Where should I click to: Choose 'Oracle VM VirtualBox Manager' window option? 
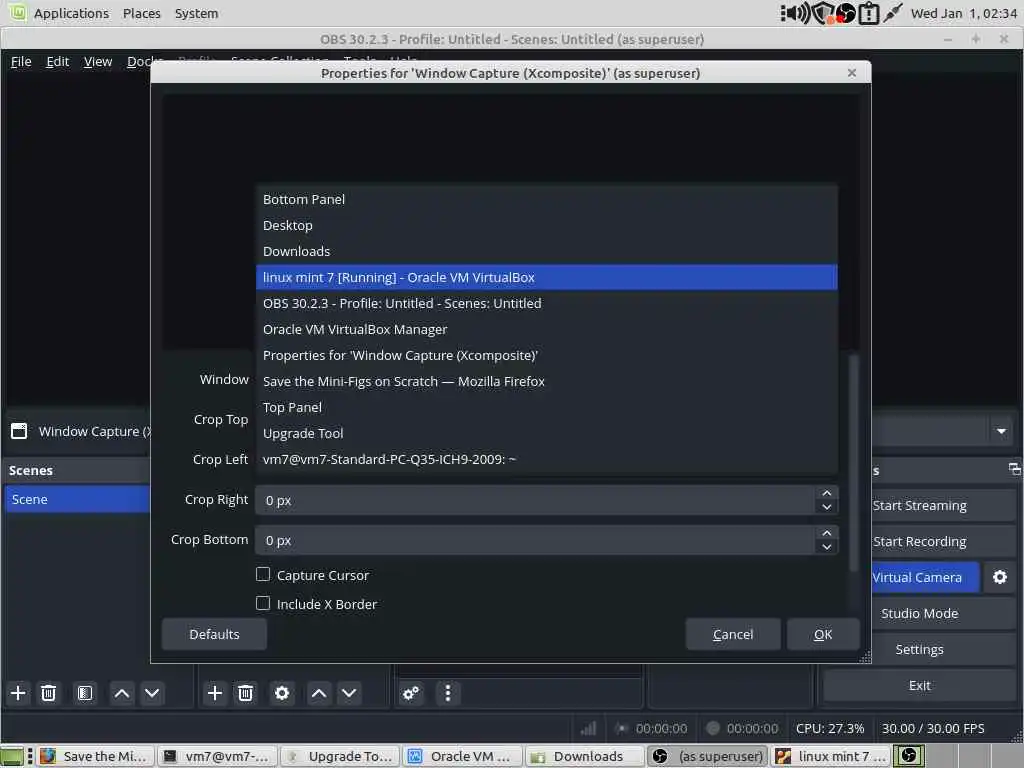pyautogui.click(x=547, y=329)
